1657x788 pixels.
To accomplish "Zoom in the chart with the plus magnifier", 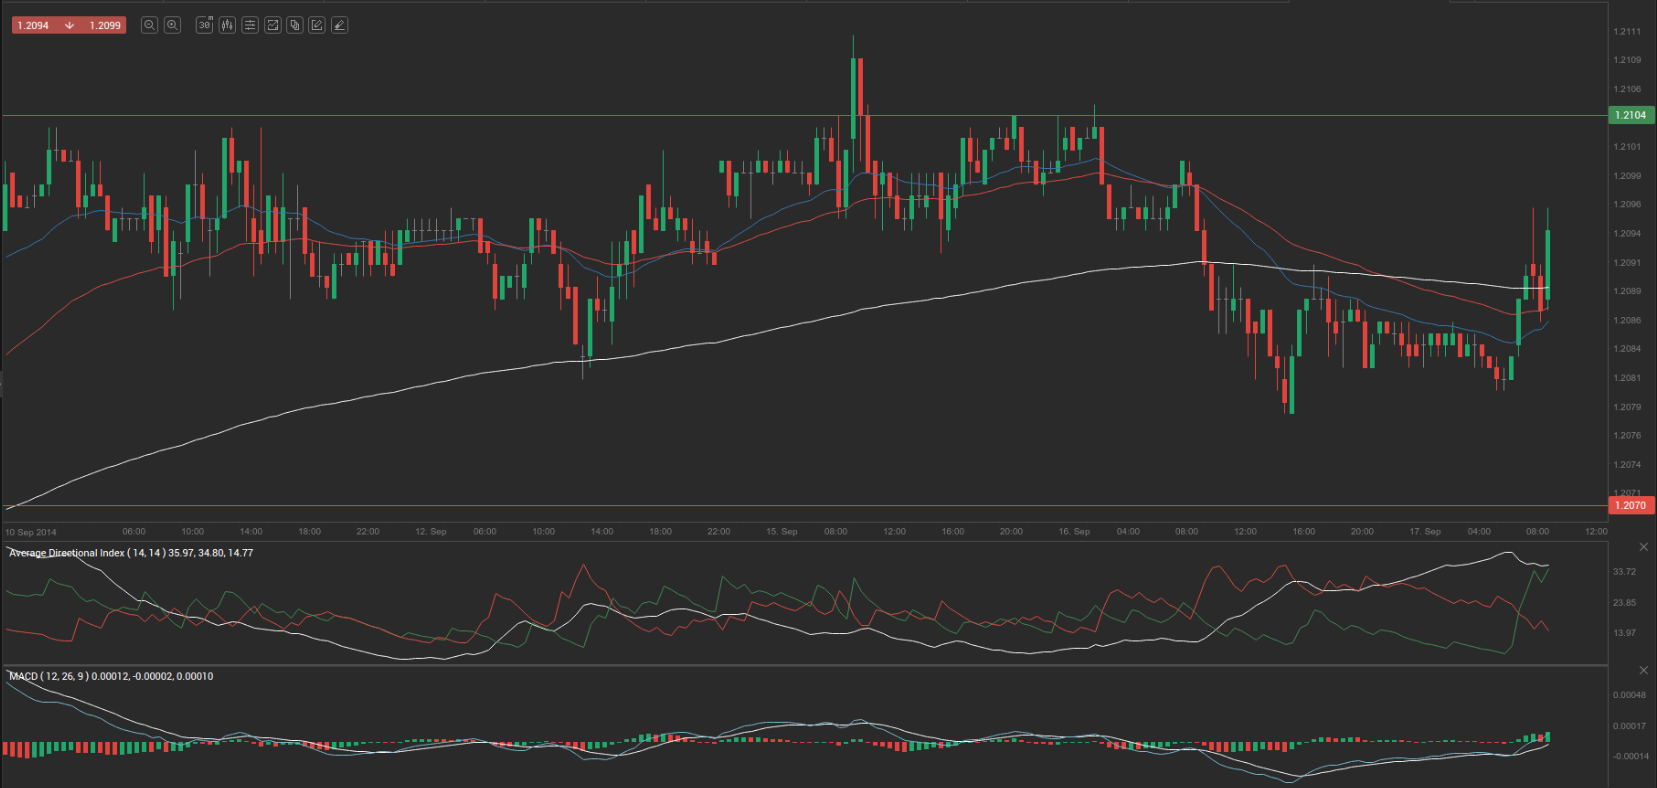I will pyautogui.click(x=172, y=25).
